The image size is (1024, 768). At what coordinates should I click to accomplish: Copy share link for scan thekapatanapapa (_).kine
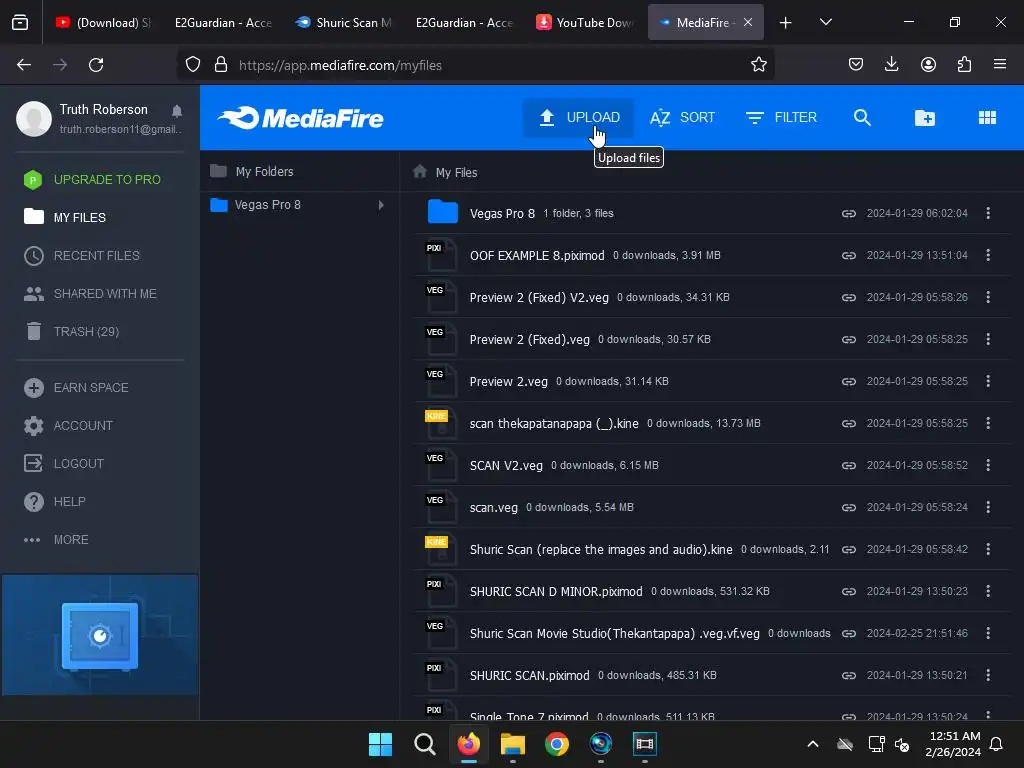pos(848,423)
